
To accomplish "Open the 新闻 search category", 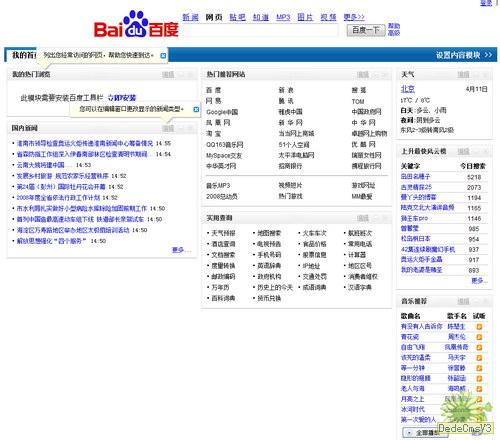I will pyautogui.click(x=190, y=17).
